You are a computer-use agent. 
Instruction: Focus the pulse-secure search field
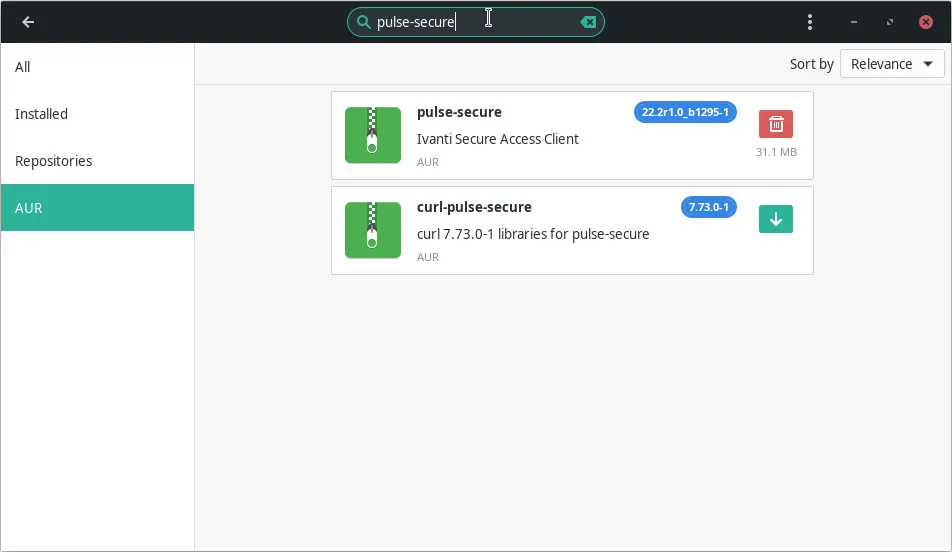[x=470, y=22]
